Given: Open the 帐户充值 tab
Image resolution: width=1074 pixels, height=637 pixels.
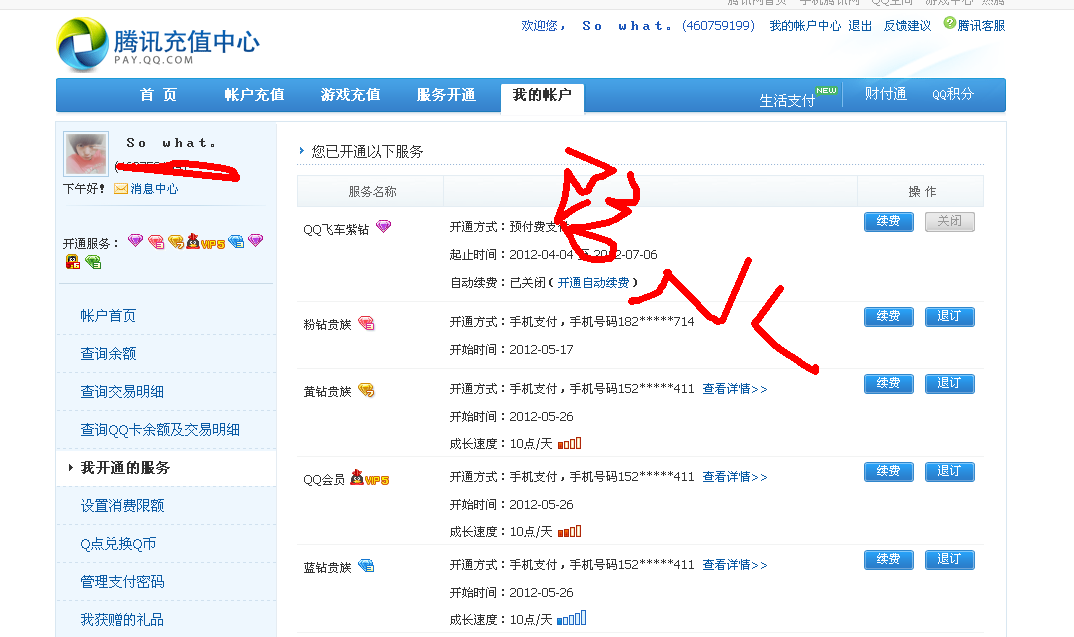Looking at the screenshot, I should [254, 95].
